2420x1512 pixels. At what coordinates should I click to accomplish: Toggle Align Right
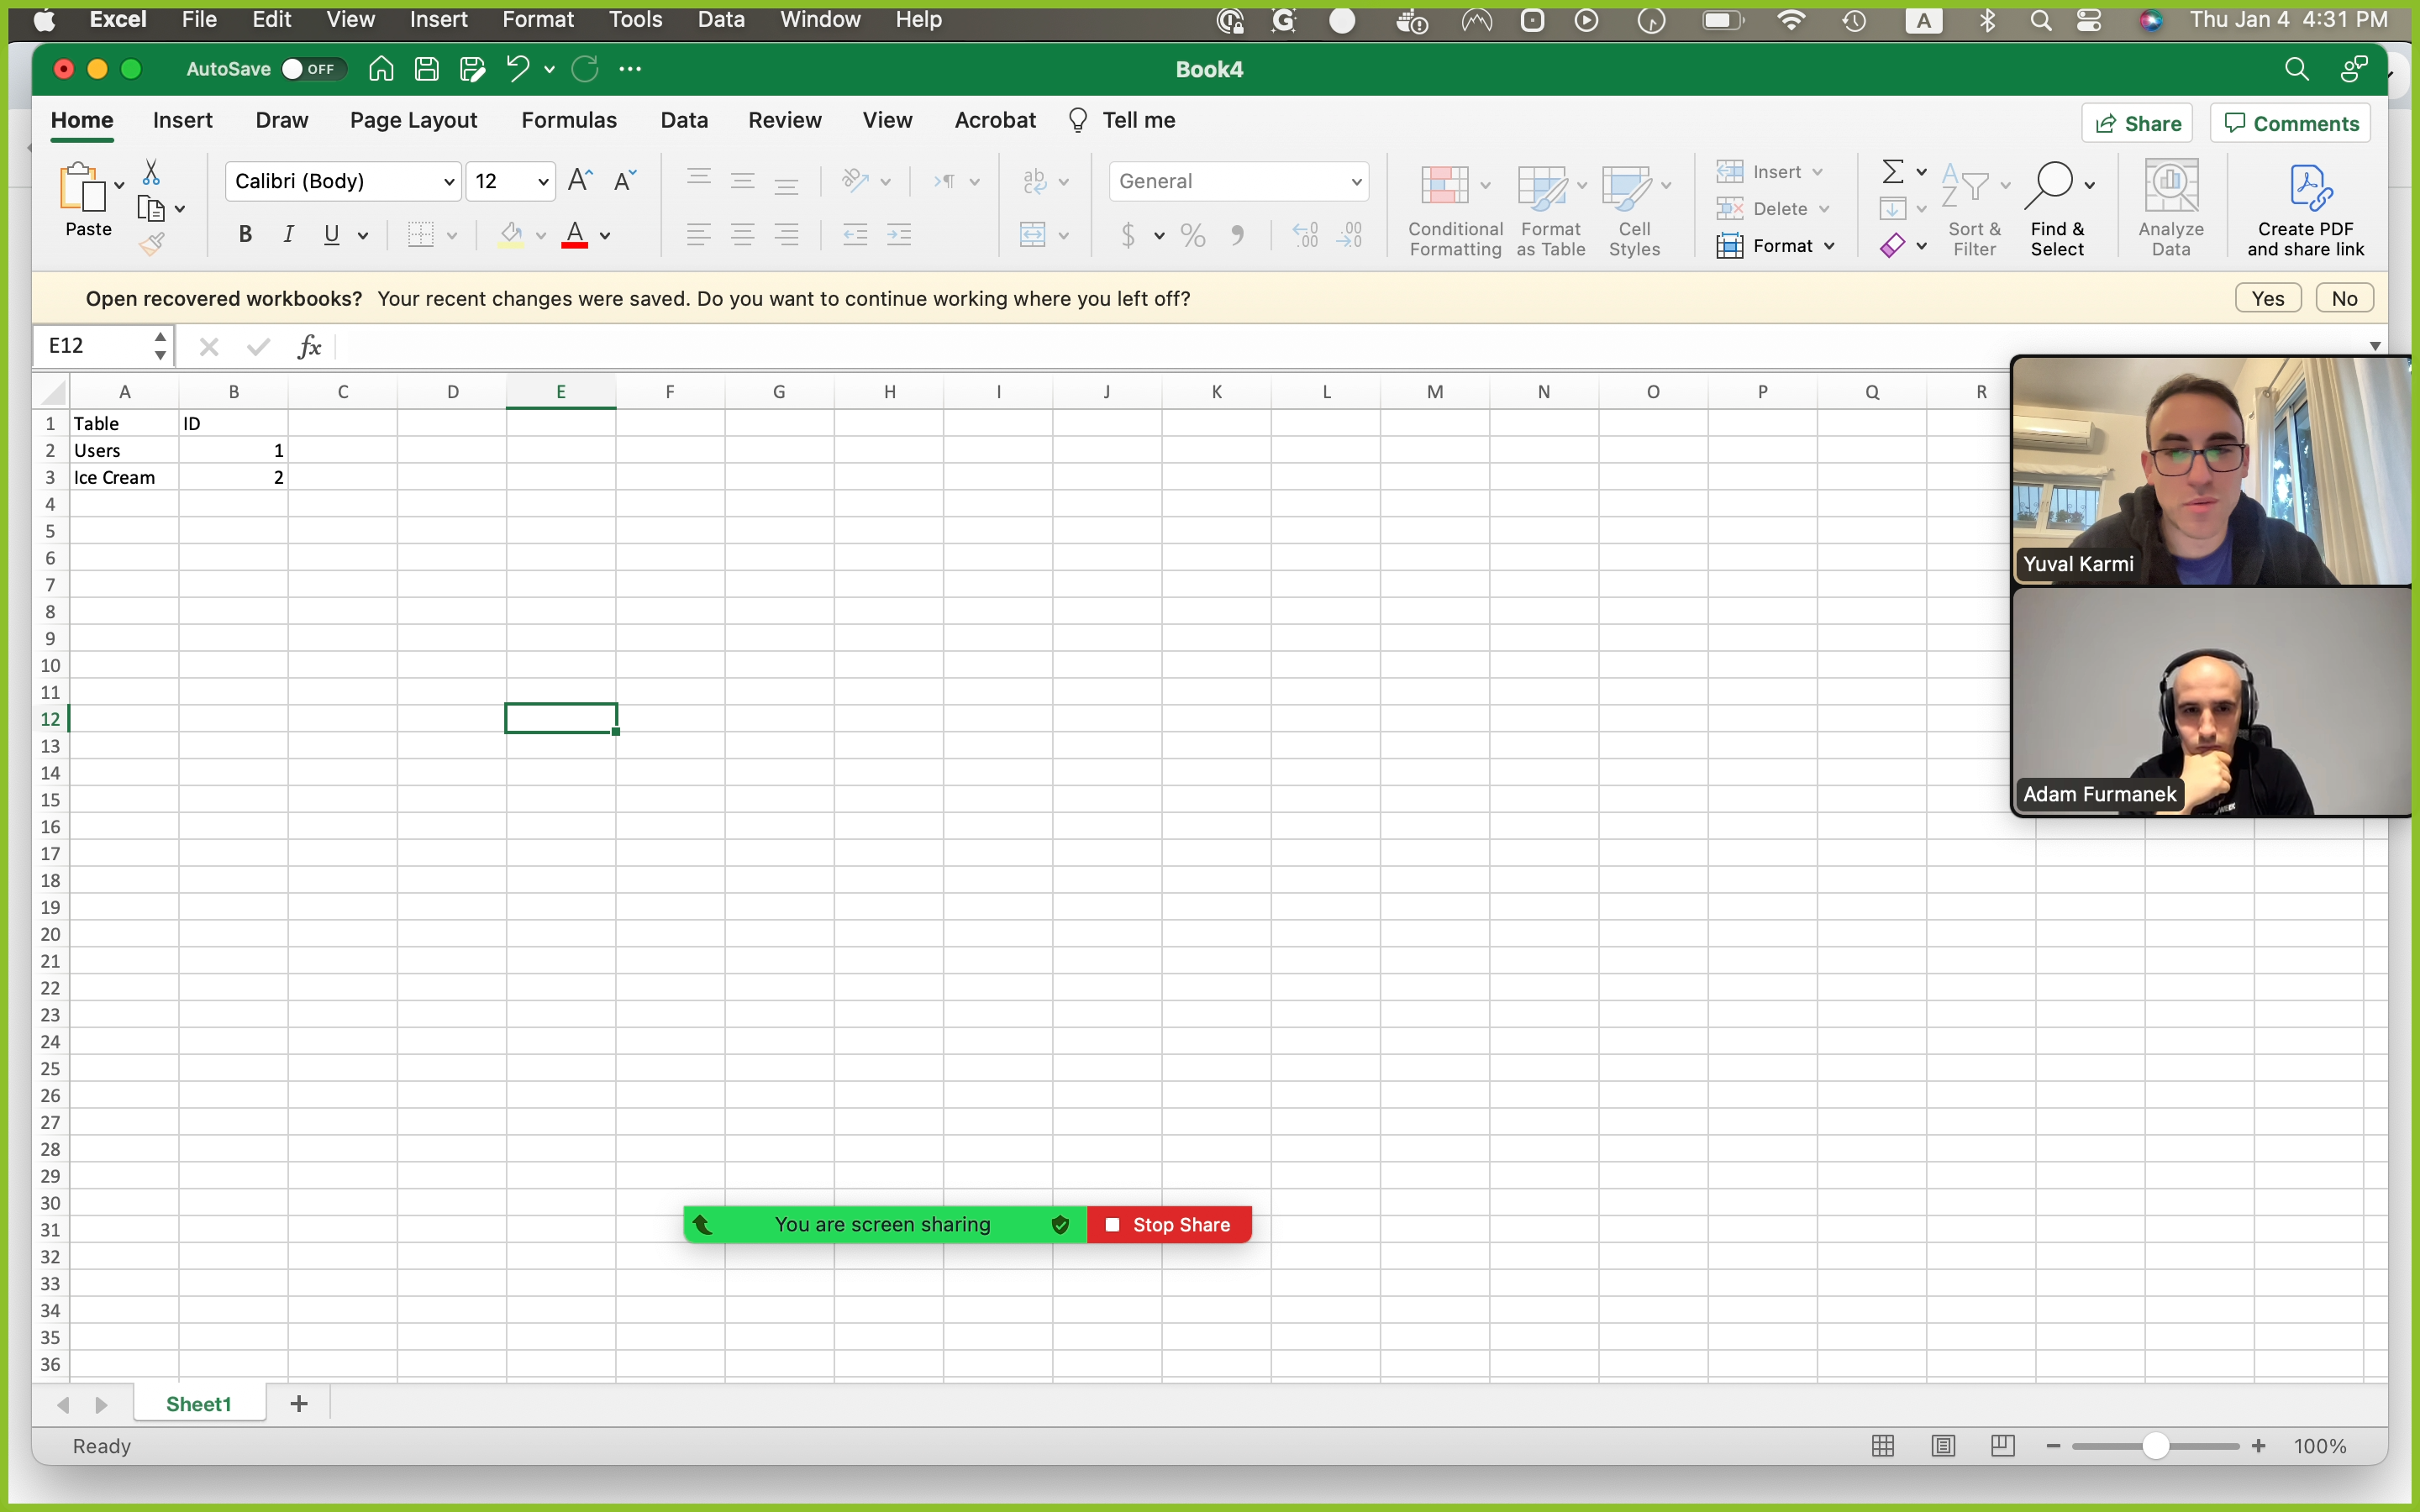coord(787,236)
